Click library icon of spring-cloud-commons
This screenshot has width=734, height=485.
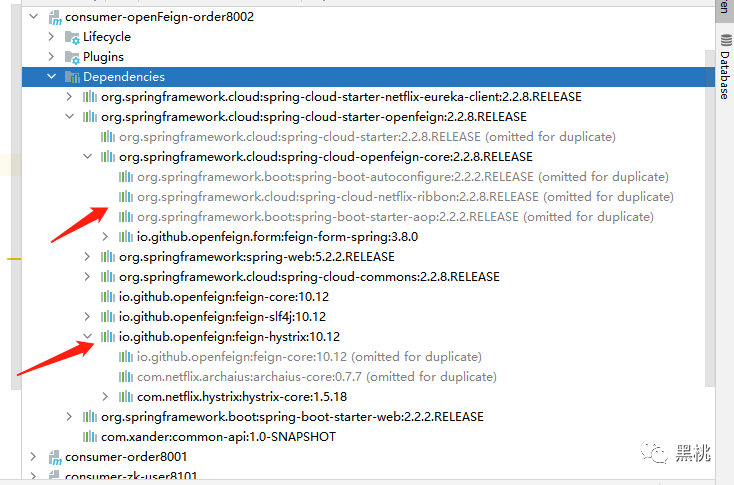click(x=108, y=277)
